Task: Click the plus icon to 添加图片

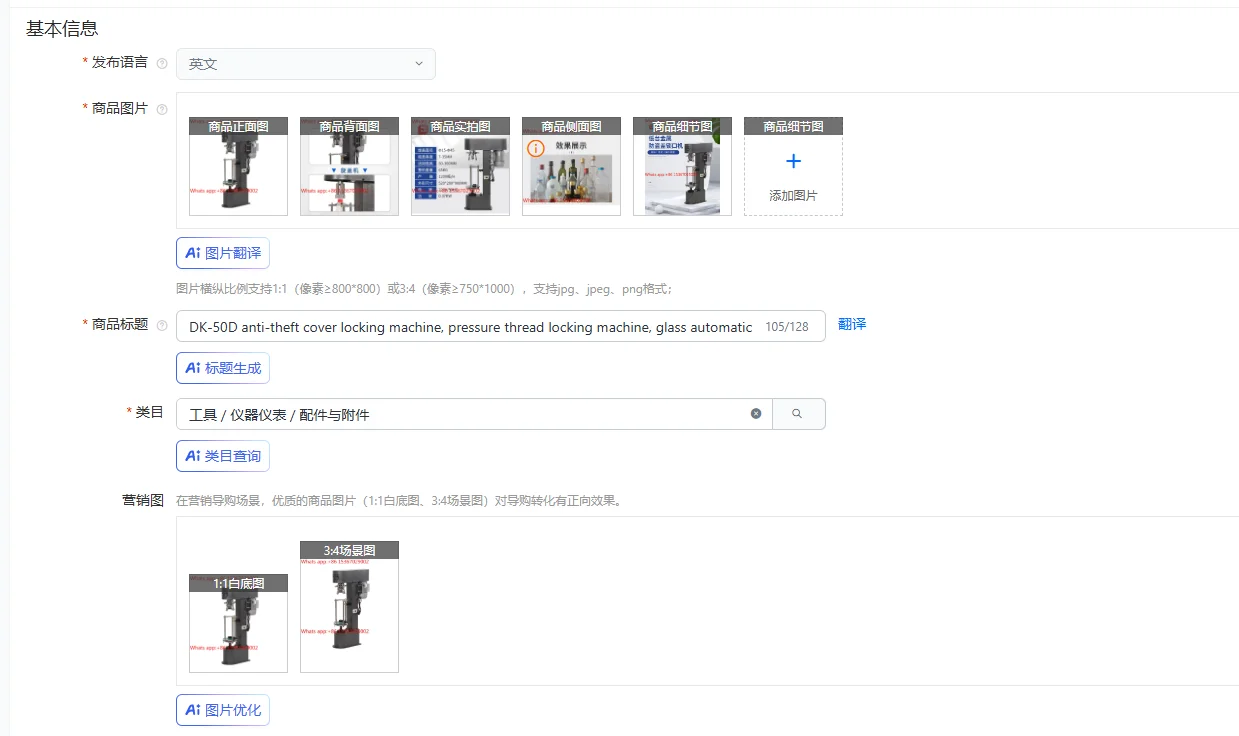Action: pyautogui.click(x=793, y=161)
